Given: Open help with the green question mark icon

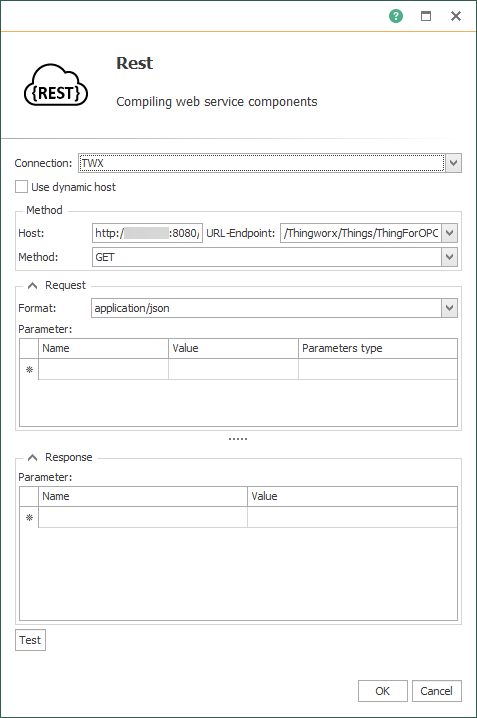Looking at the screenshot, I should (x=396, y=16).
